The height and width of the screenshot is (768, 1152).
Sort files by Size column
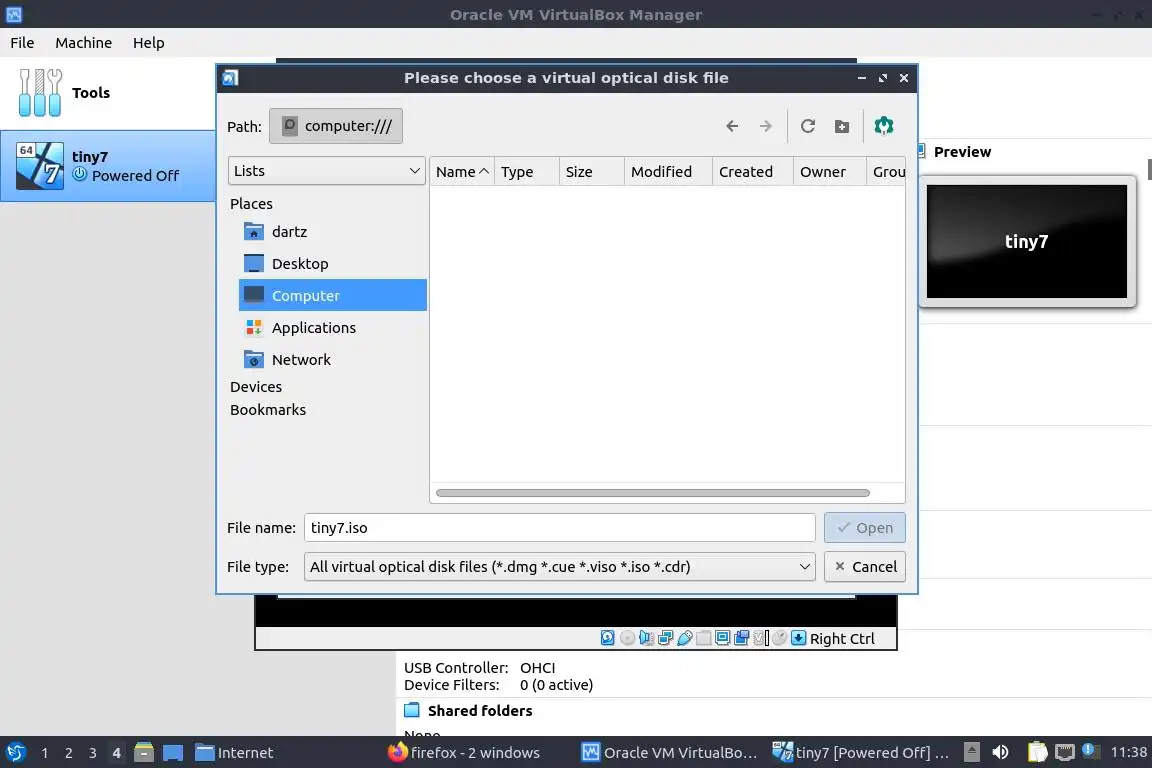(591, 171)
